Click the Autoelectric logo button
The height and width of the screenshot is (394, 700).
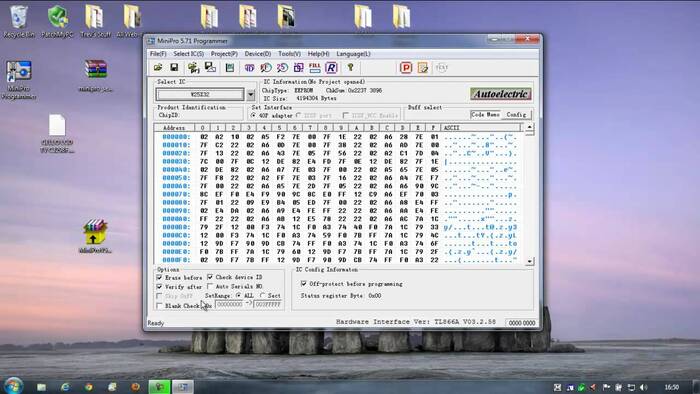click(500, 94)
